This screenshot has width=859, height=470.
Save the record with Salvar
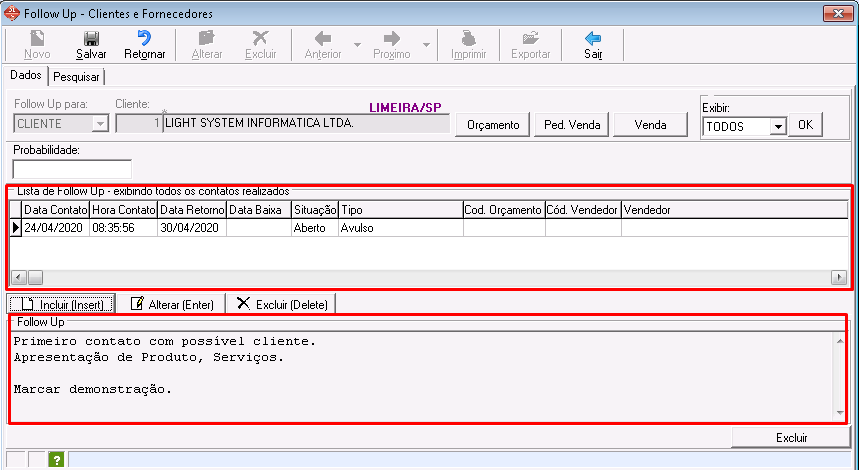click(x=91, y=44)
